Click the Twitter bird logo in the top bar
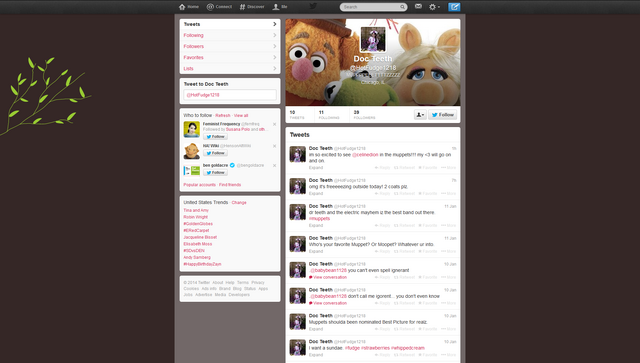Viewport: 640px width, 363px height. click(313, 6)
